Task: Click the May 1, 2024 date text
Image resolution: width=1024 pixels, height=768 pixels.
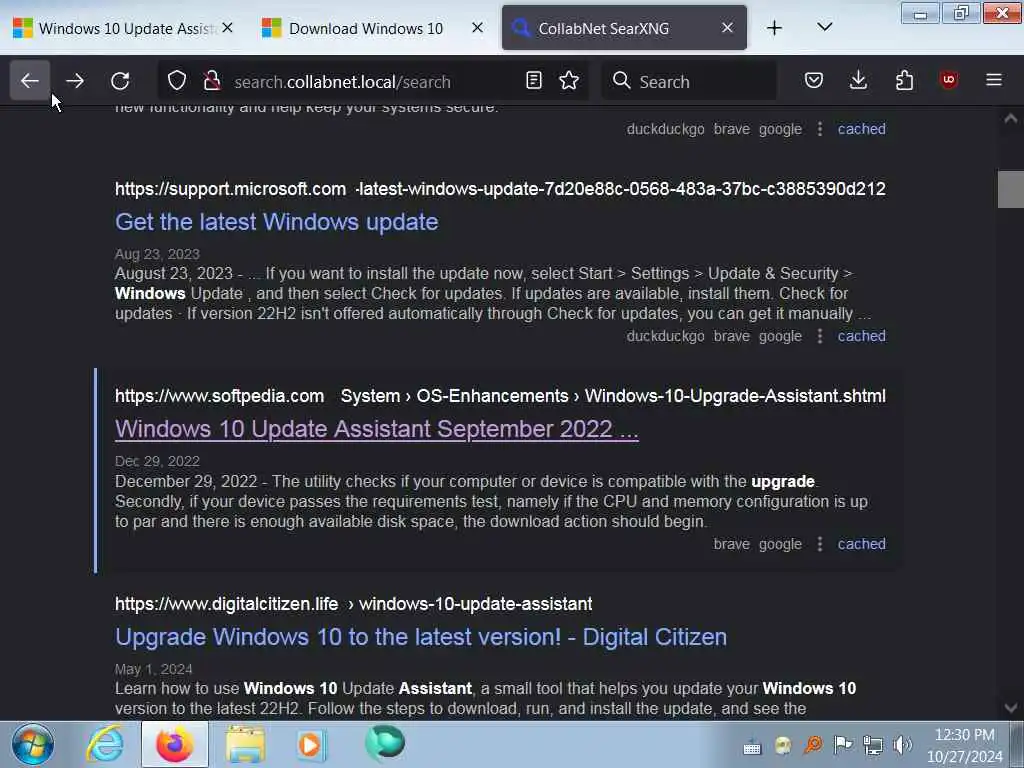Action: (x=153, y=669)
